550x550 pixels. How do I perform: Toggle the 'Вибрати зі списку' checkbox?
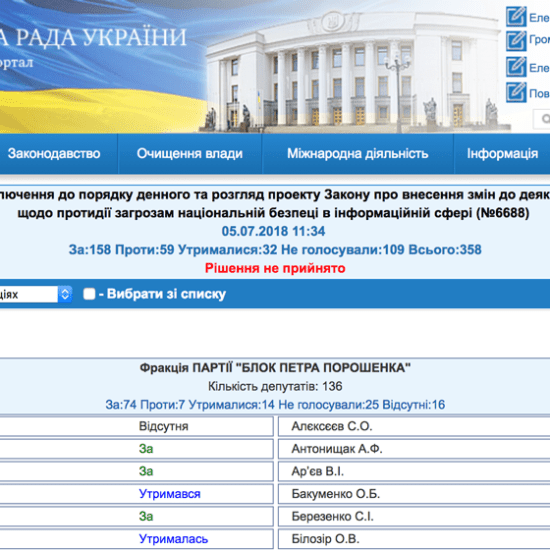click(89, 294)
